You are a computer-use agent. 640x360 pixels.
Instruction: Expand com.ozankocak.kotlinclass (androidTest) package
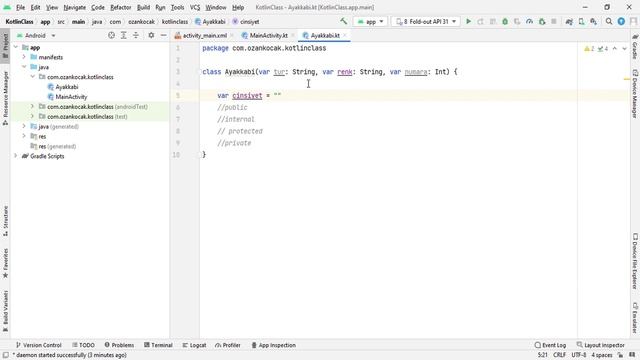[x=32, y=107]
